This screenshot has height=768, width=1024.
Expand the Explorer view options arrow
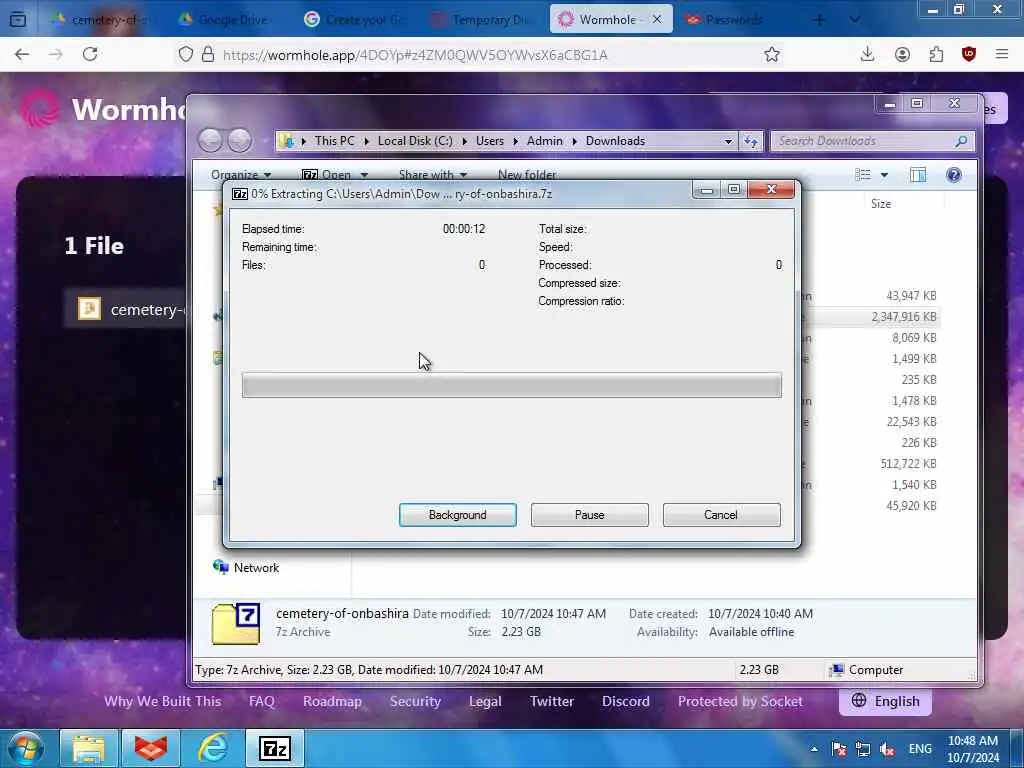click(884, 175)
